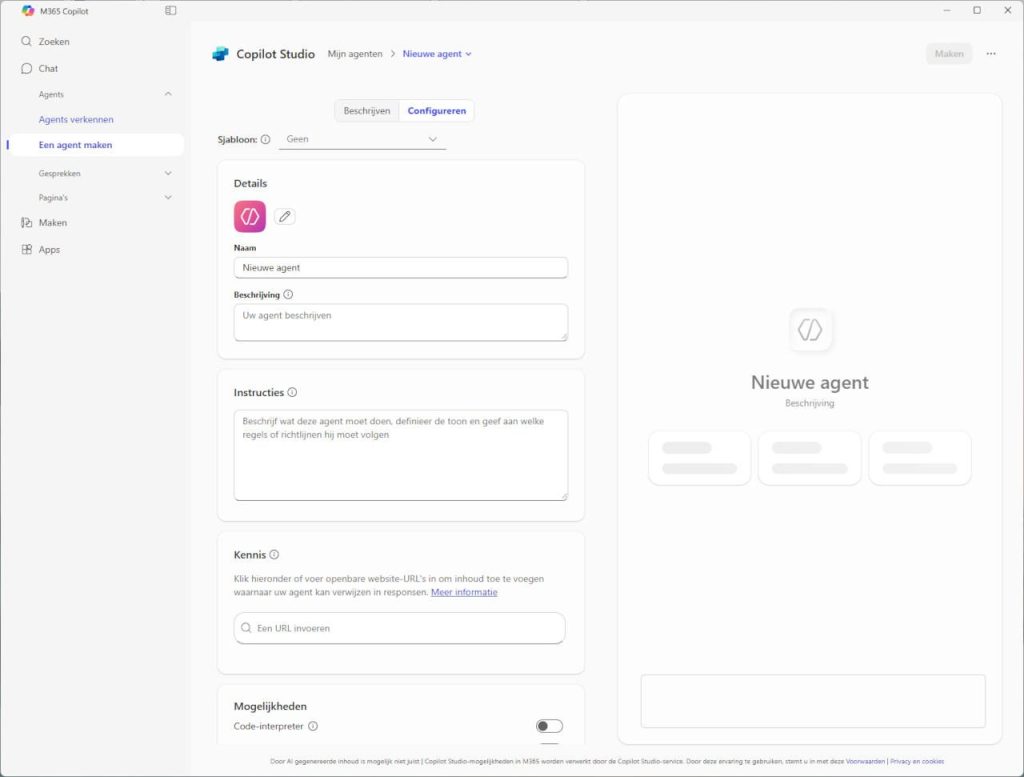The height and width of the screenshot is (777, 1024).
Task: Collapse the sidebar with panel toggle icon
Action: coord(170,10)
